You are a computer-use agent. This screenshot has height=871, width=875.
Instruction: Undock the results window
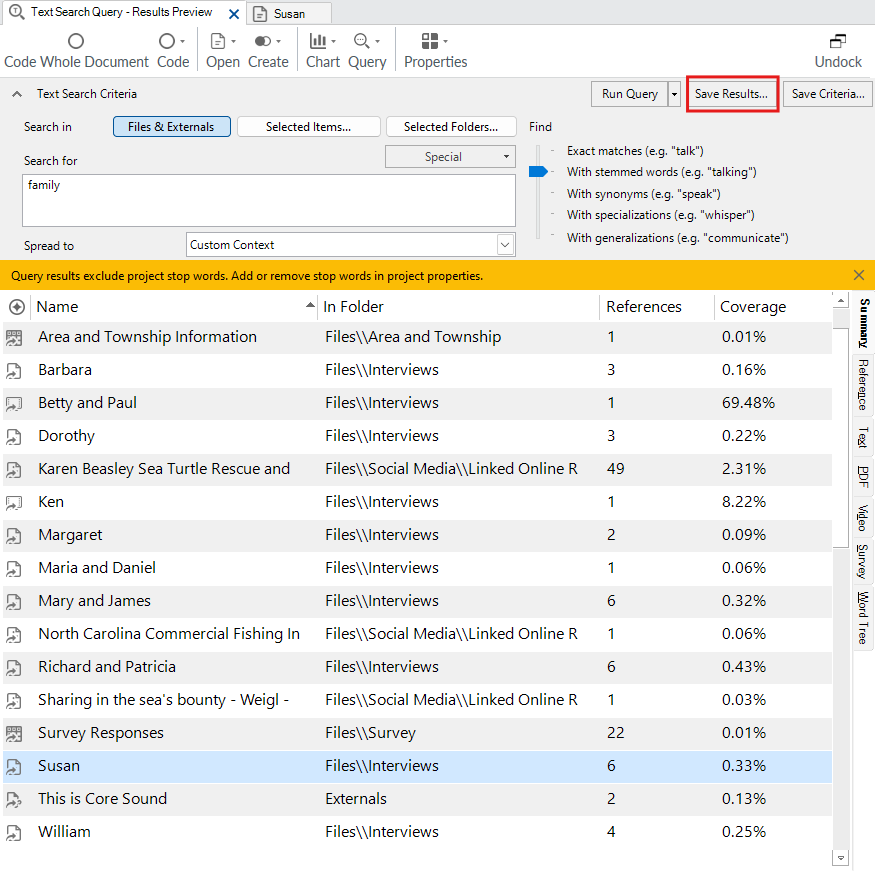pyautogui.click(x=838, y=50)
